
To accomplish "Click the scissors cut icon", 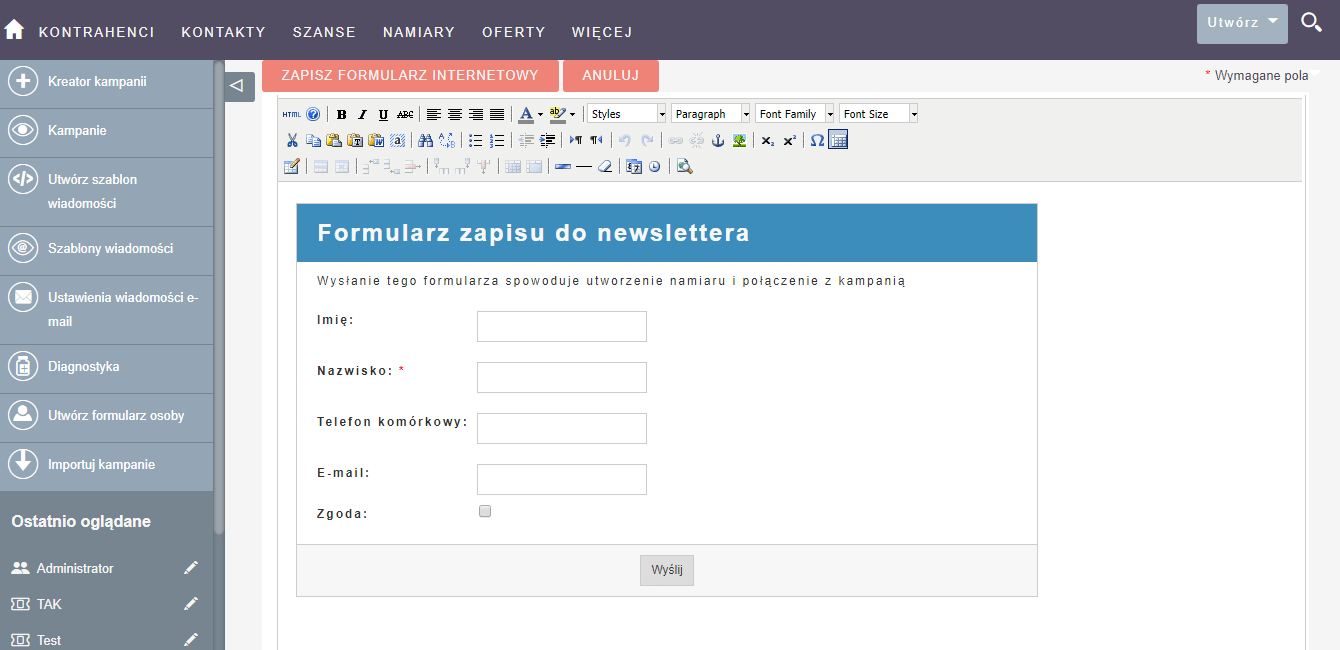I will tap(292, 140).
